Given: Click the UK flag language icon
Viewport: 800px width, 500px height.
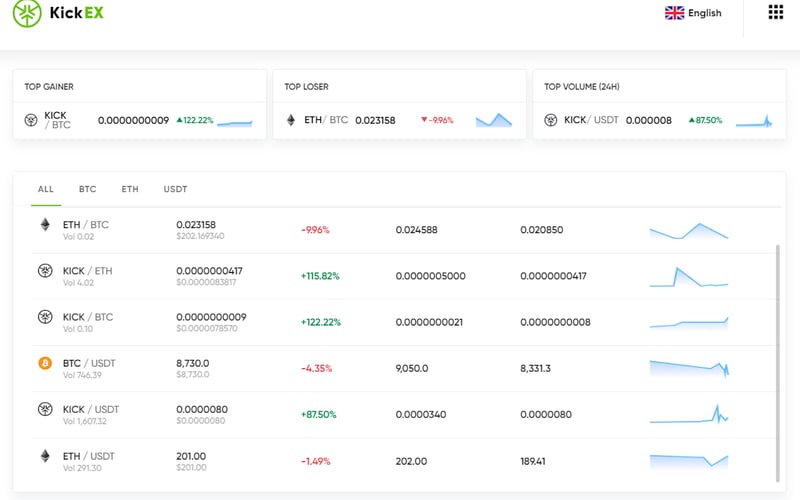Looking at the screenshot, I should point(674,13).
